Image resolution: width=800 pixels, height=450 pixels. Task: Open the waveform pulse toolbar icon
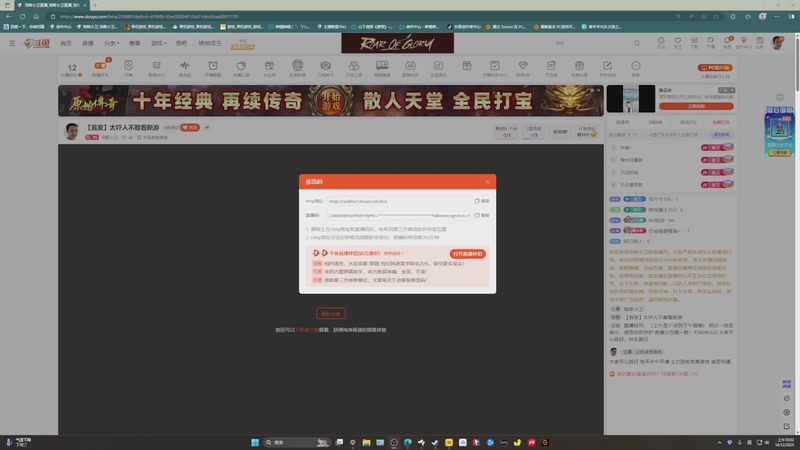pos(185,66)
